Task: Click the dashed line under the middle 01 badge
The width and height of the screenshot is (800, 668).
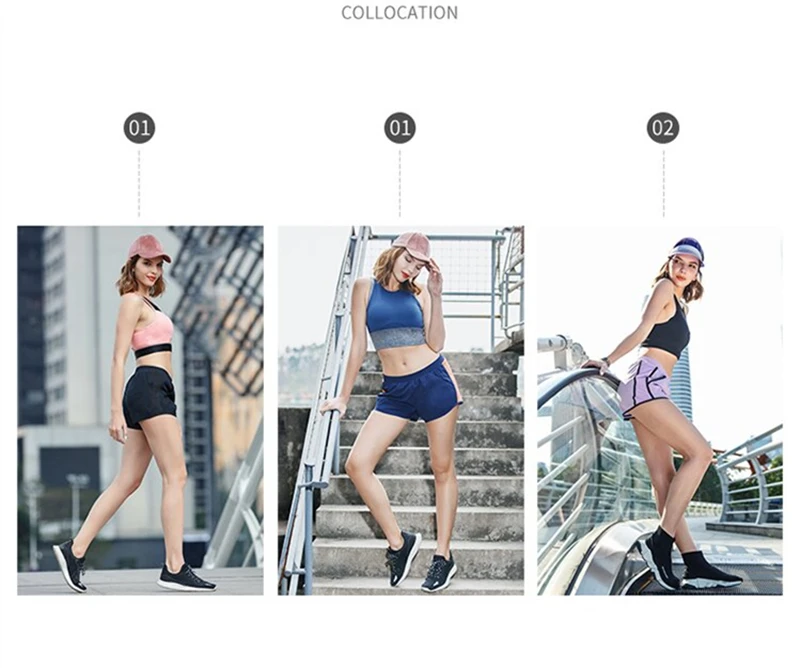Action: point(400,183)
